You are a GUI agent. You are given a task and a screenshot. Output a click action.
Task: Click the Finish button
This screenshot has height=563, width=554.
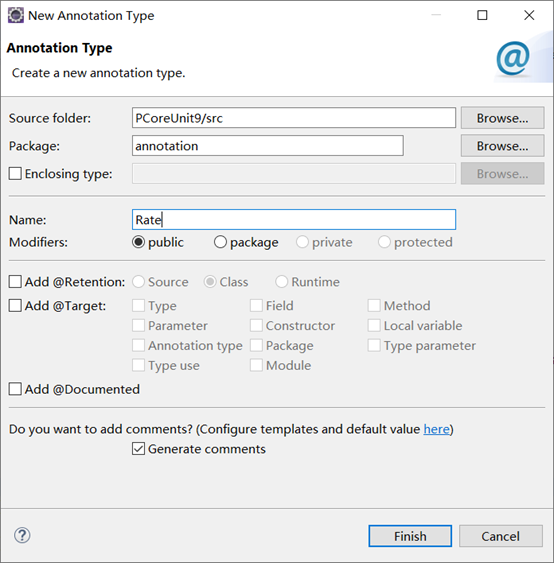[410, 536]
